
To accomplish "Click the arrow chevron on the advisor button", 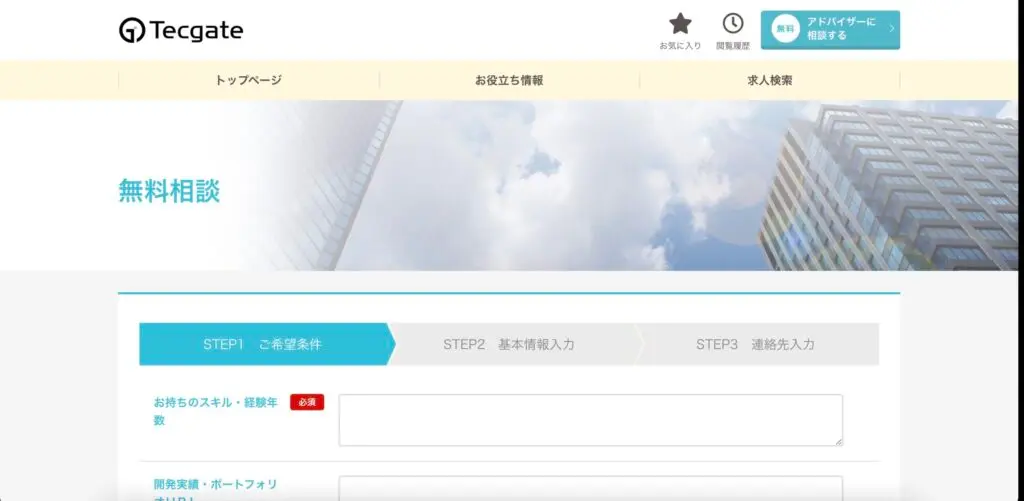I will (891, 29).
